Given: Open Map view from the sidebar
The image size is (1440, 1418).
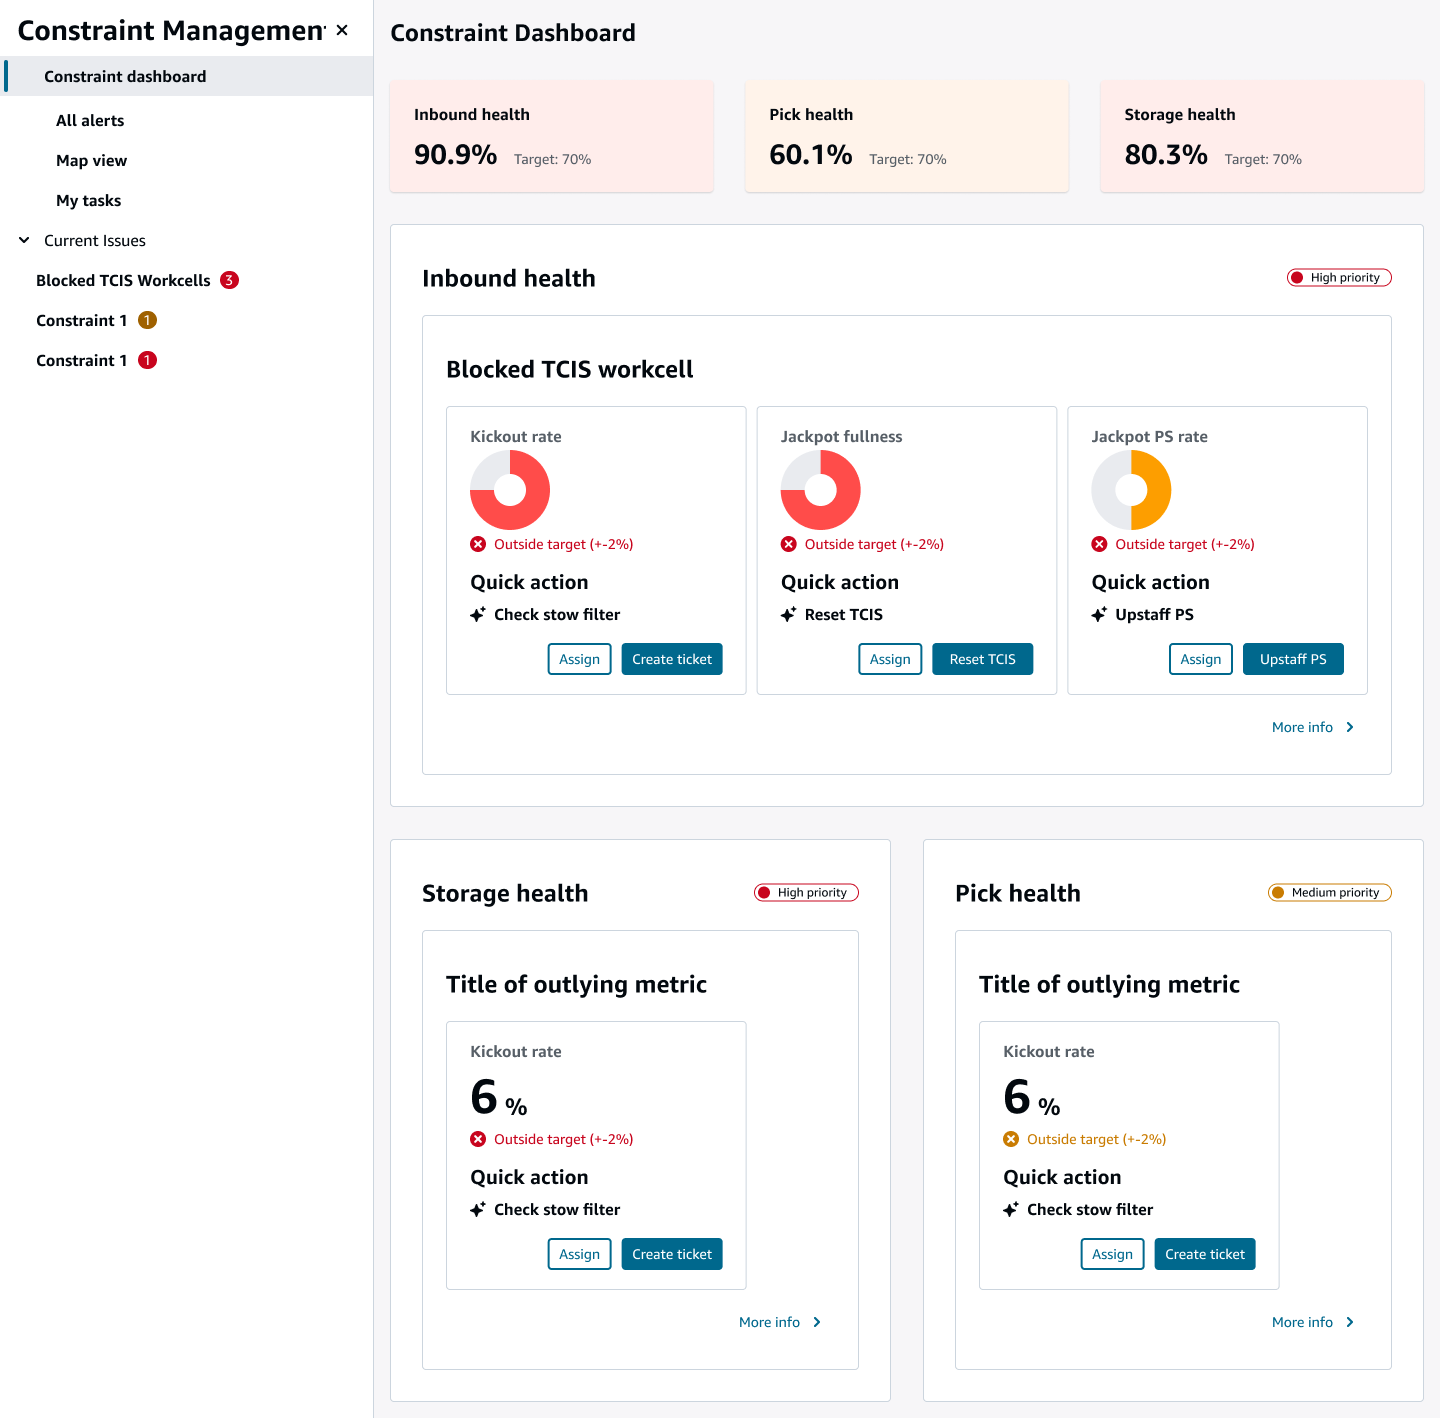Looking at the screenshot, I should (91, 160).
